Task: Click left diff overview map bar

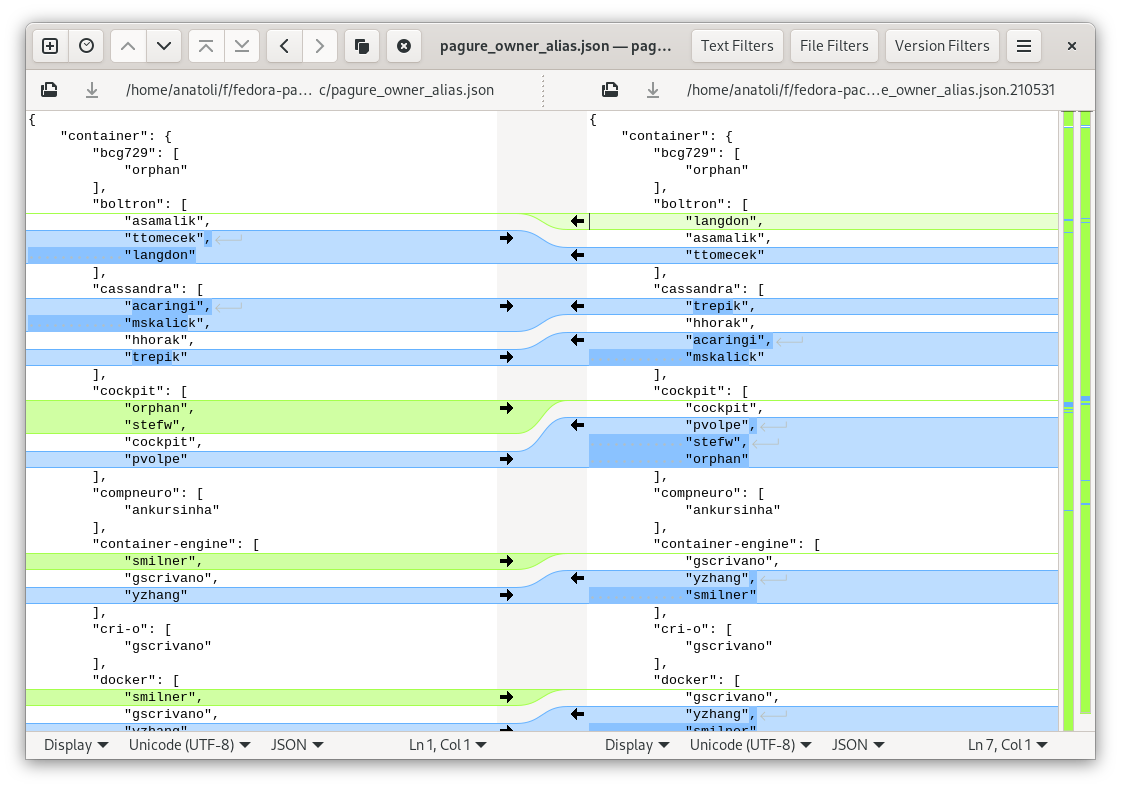Action: tap(1069, 420)
